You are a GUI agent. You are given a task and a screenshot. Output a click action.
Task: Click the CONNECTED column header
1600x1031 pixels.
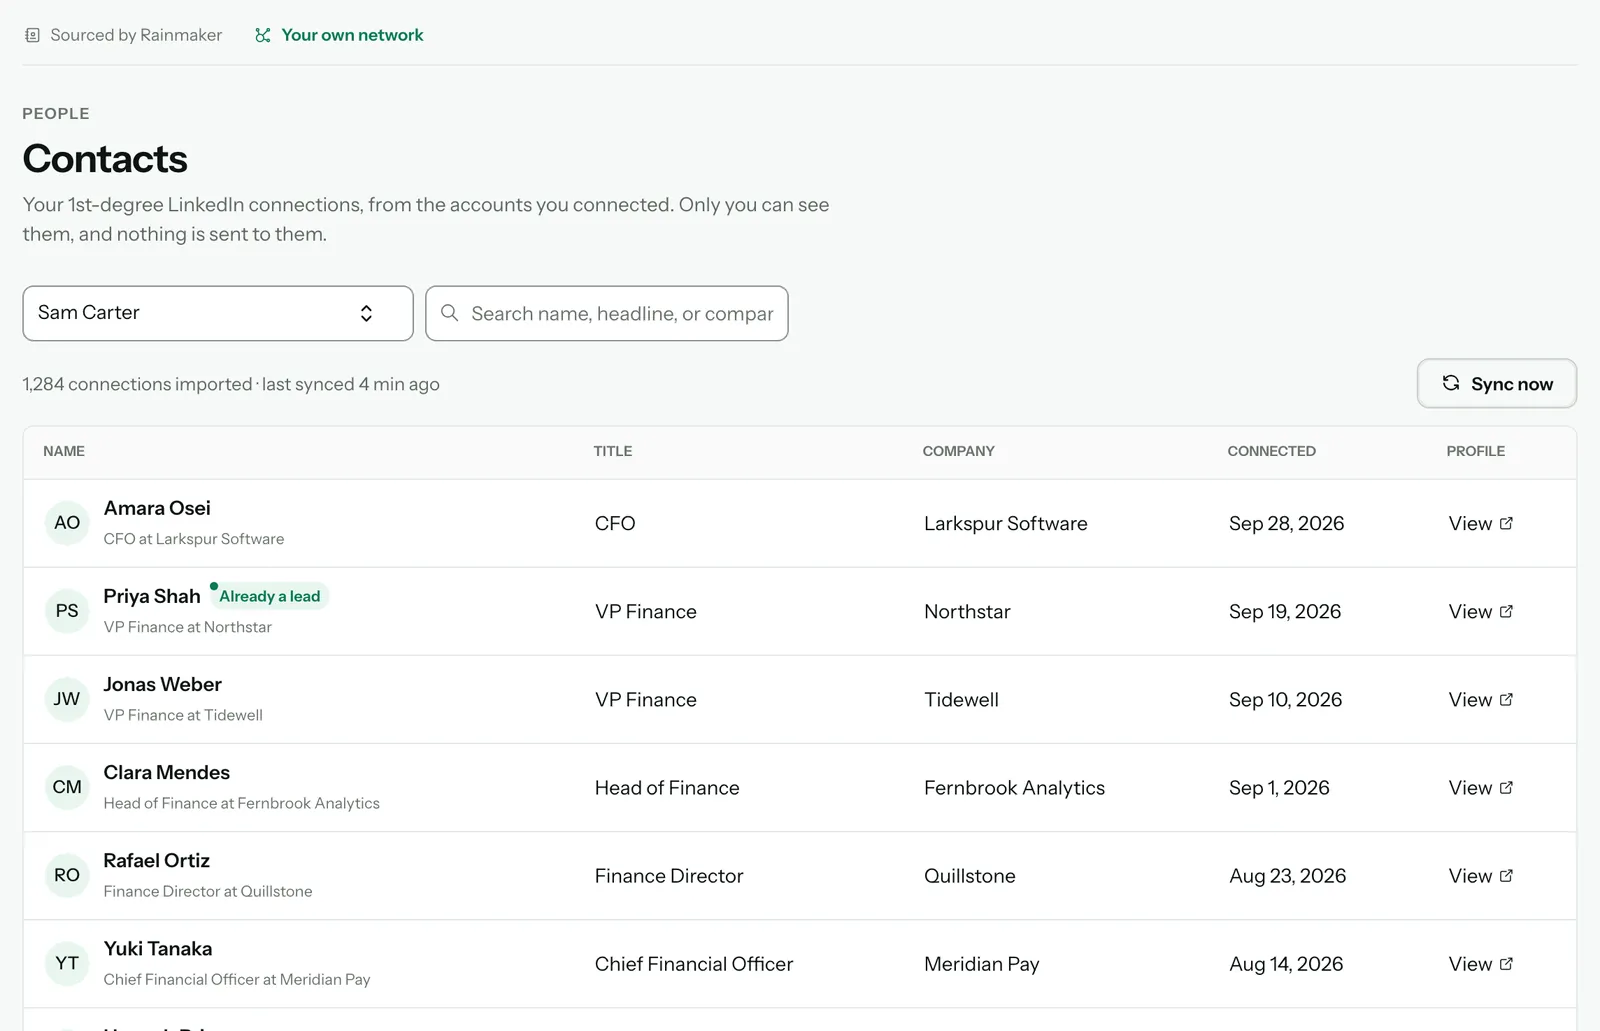tap(1272, 451)
